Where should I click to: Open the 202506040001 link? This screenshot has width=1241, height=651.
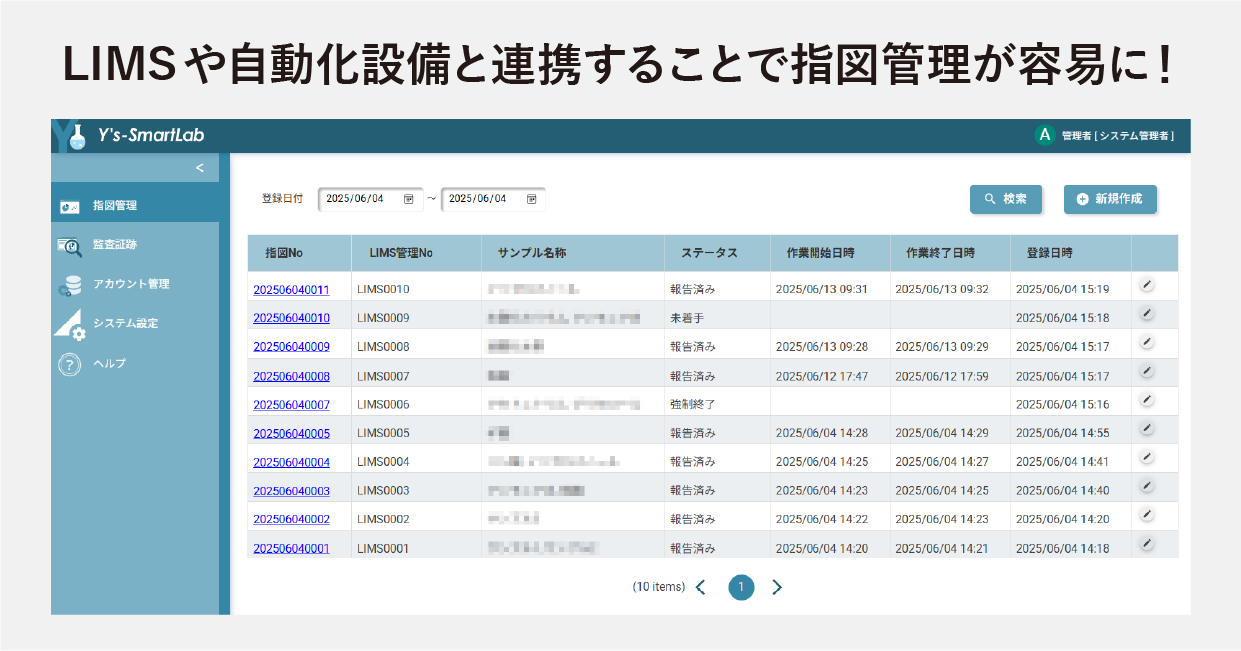tap(291, 549)
